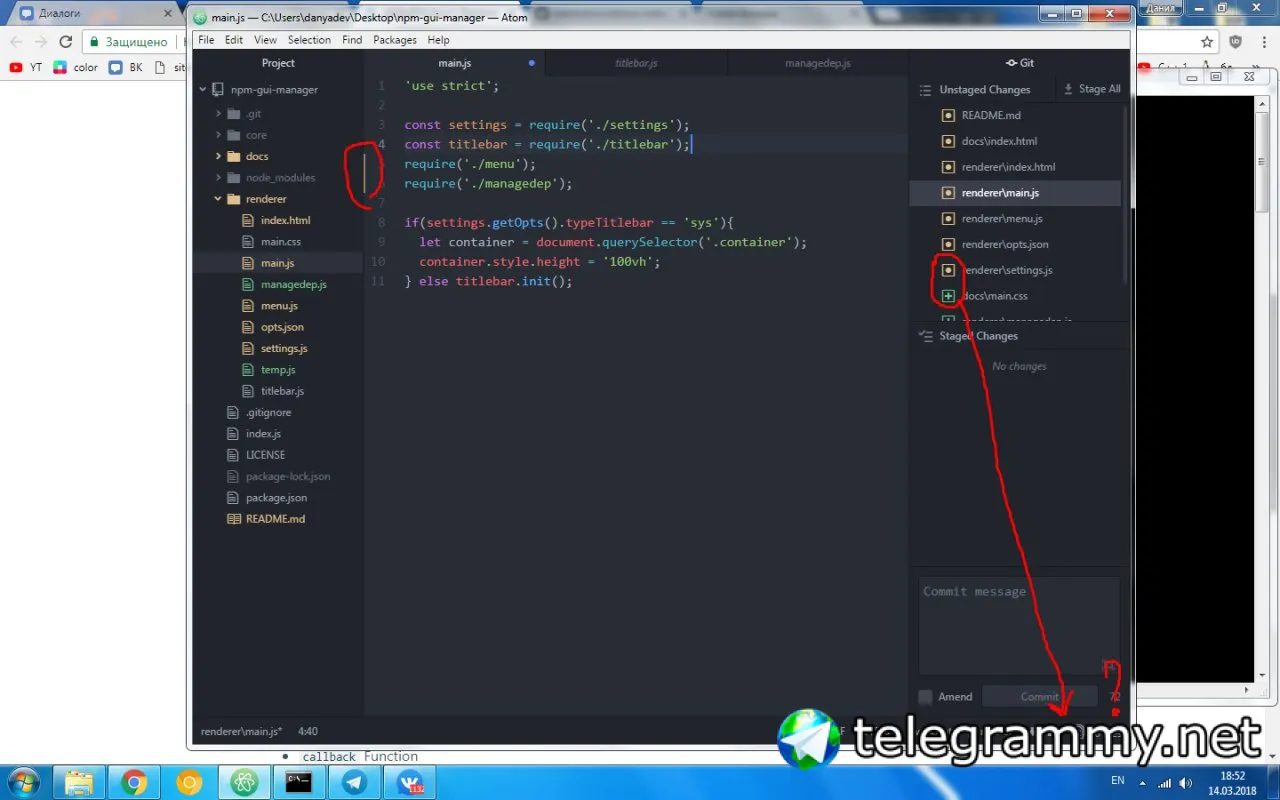This screenshot has height=800, width=1280.
Task: Open main.css in the tree view
Action: tap(280, 242)
